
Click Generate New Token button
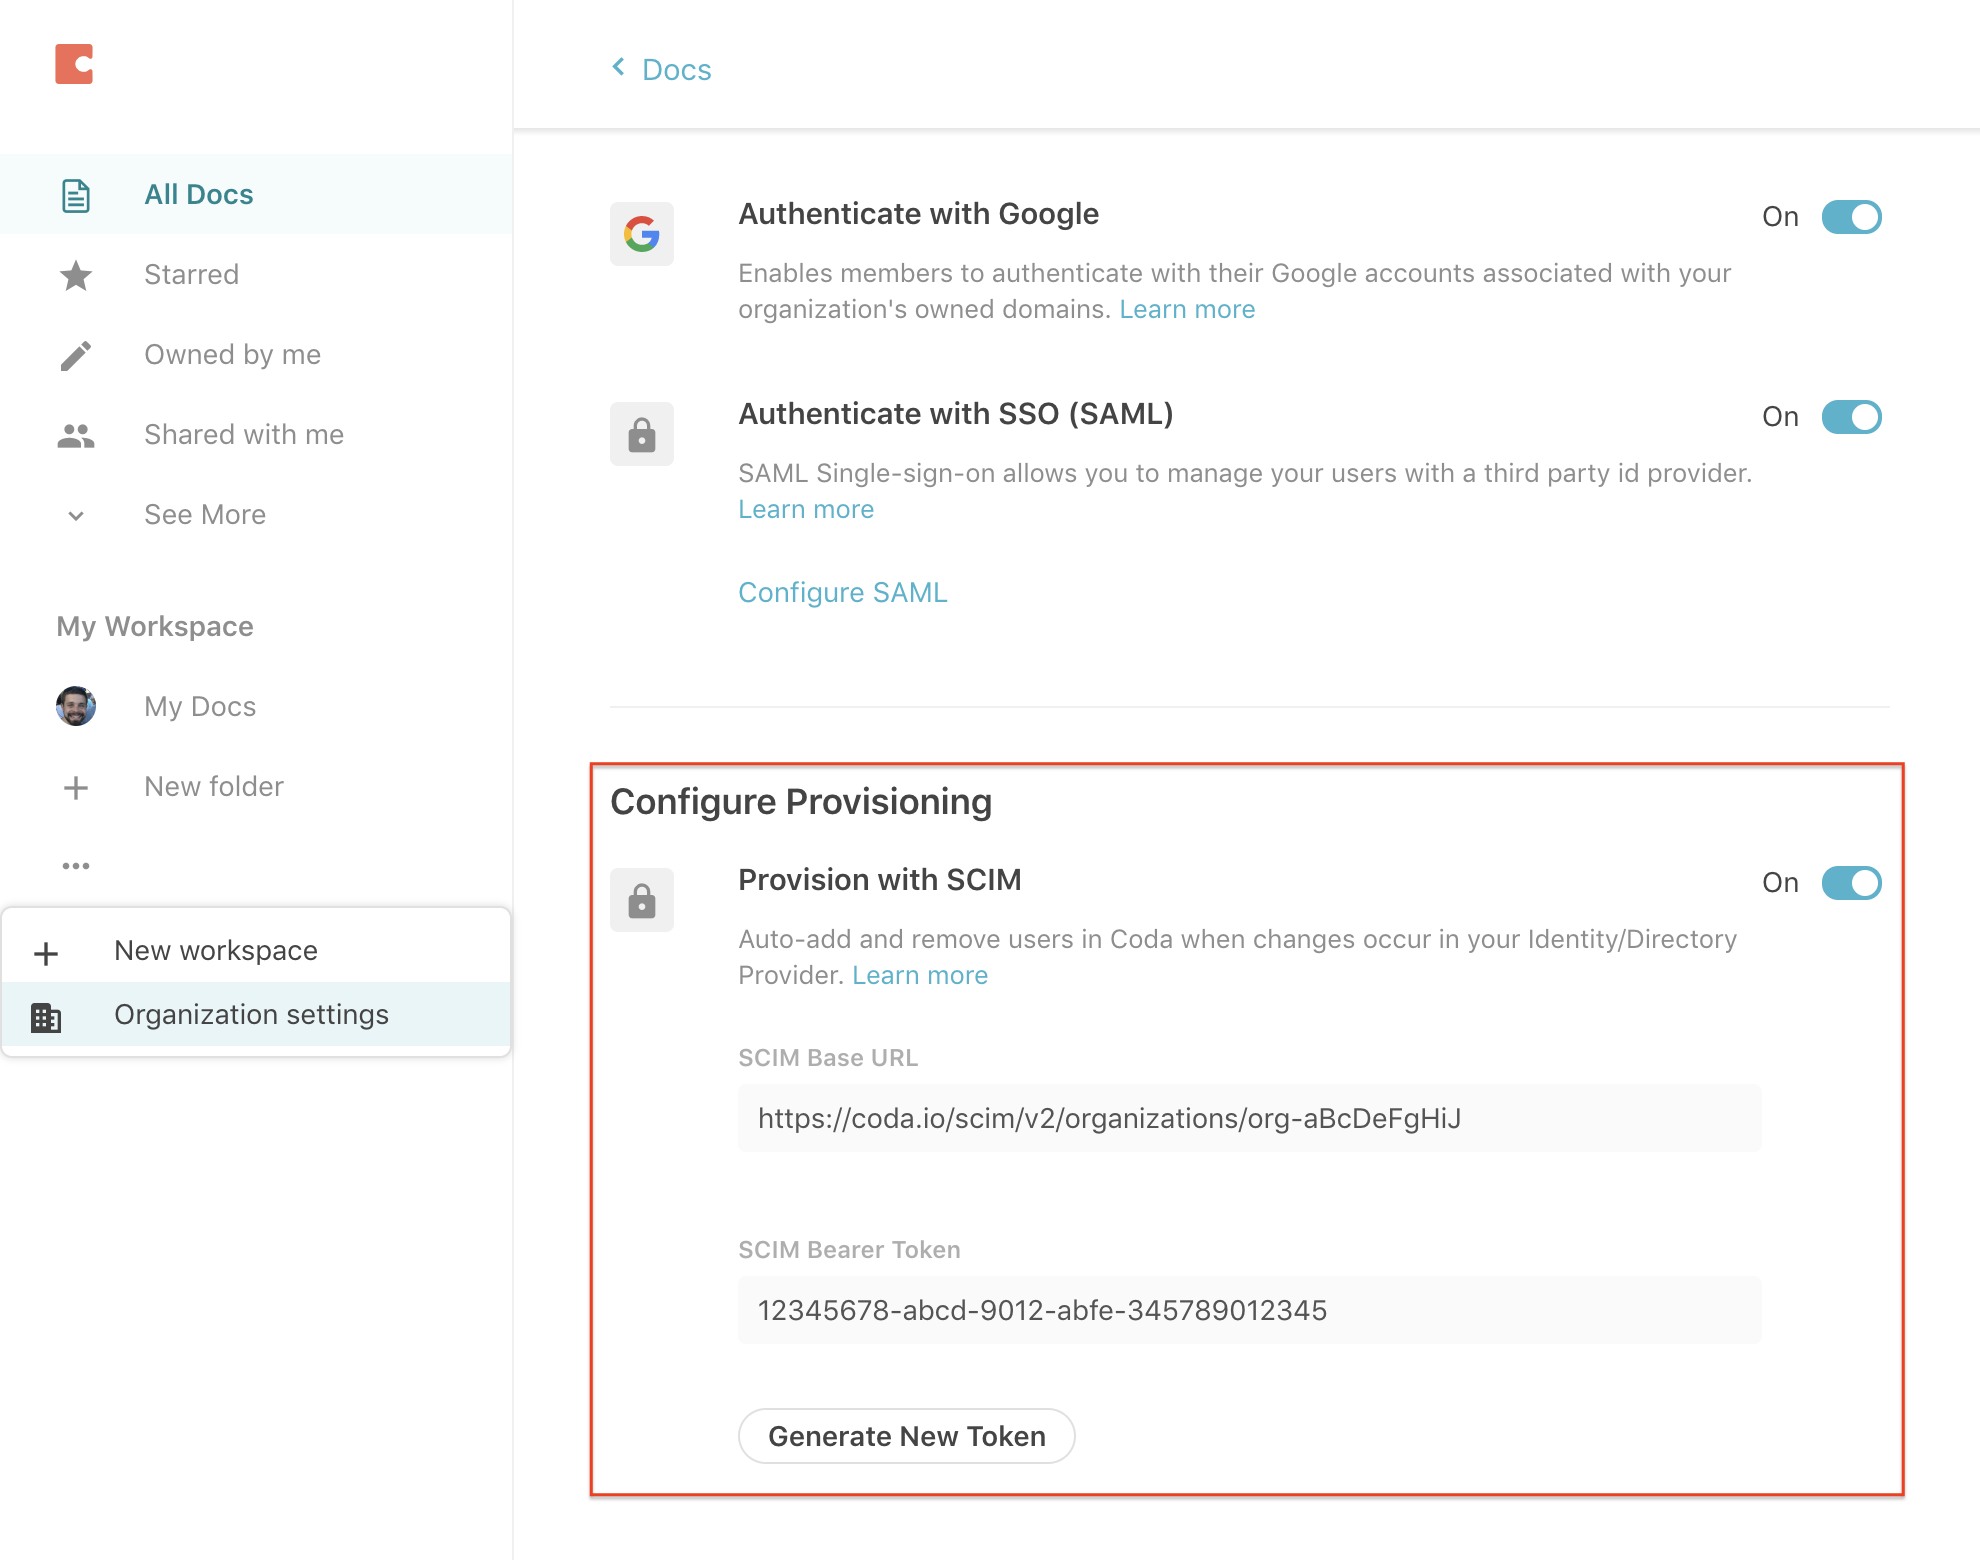pos(905,1436)
